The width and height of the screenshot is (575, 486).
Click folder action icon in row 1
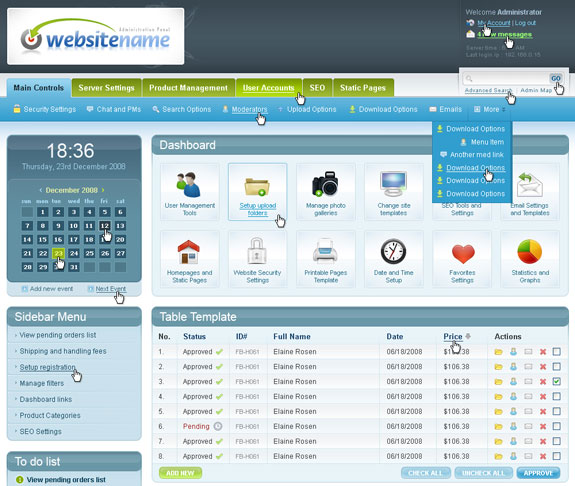[x=498, y=352]
